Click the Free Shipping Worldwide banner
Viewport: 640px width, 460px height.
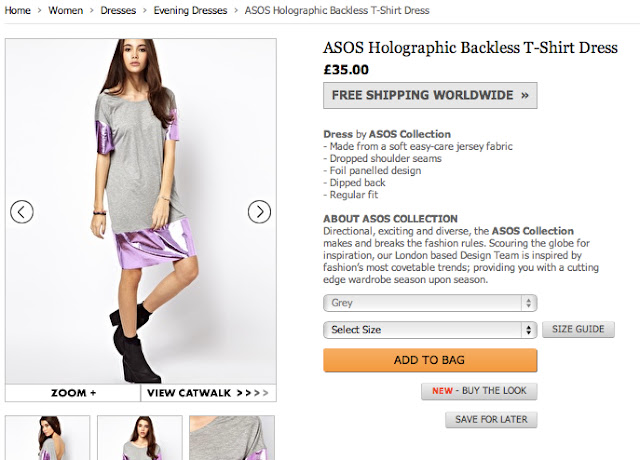click(x=430, y=96)
